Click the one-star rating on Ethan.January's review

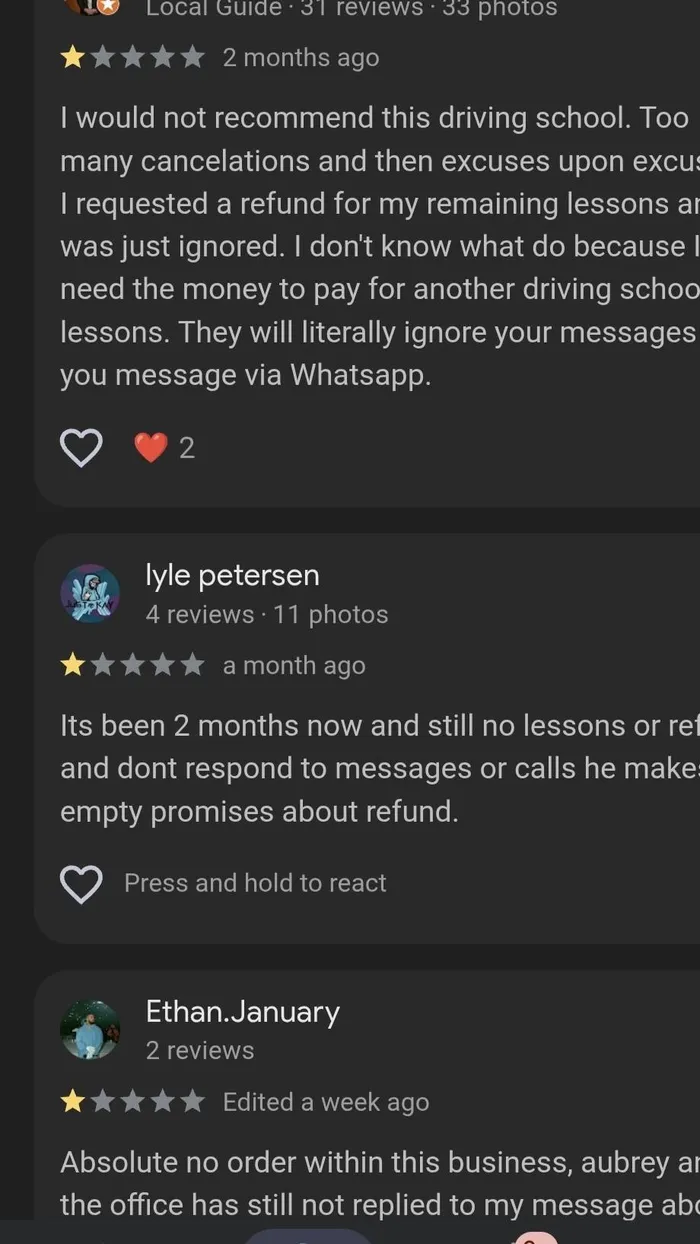[132, 1102]
